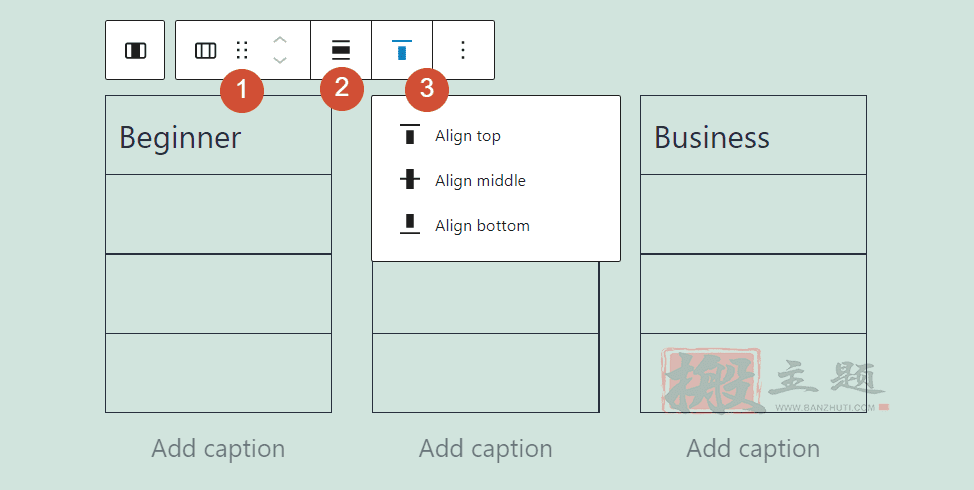Move the column down with the down chevron
974x490 pixels.
click(x=280, y=60)
